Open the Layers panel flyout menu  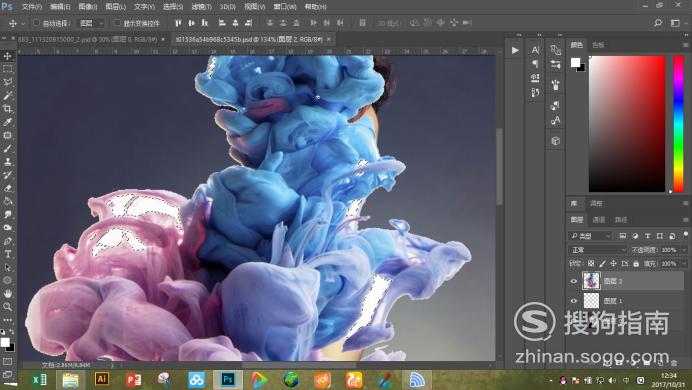[685, 219]
